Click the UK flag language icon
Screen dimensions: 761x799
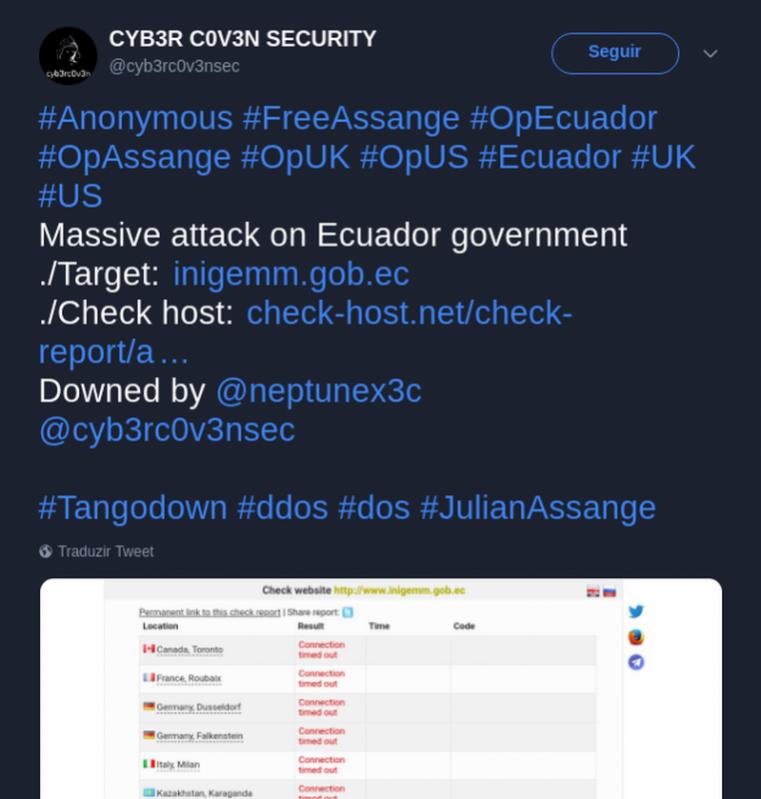click(x=593, y=591)
